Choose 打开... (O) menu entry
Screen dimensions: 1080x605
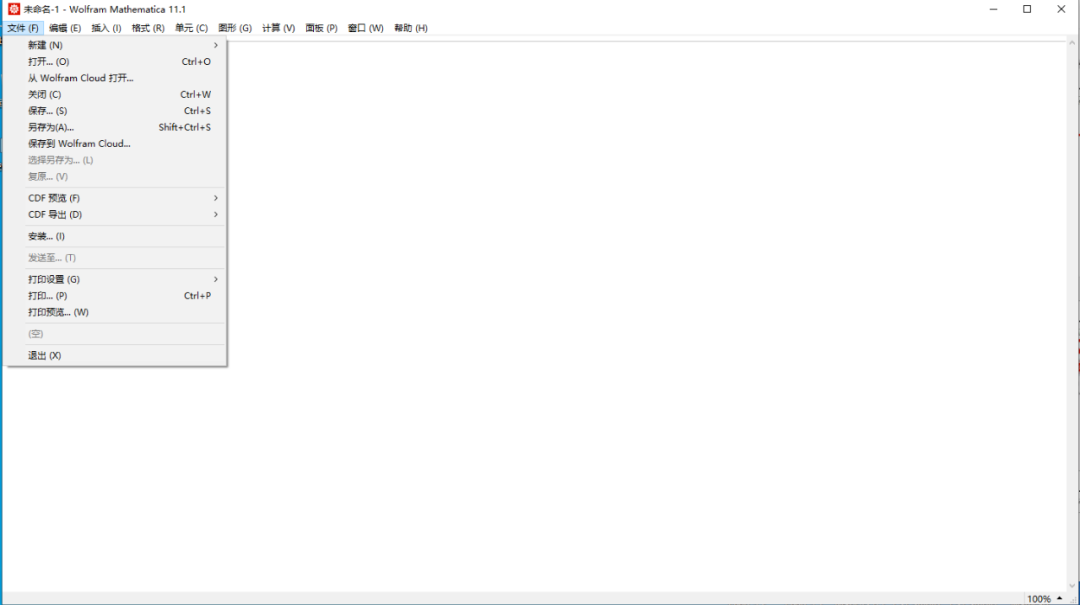pos(116,62)
